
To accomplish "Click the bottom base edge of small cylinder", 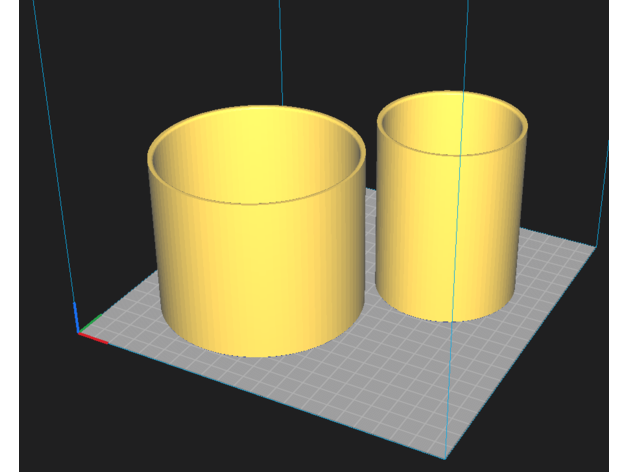I will point(445,319).
